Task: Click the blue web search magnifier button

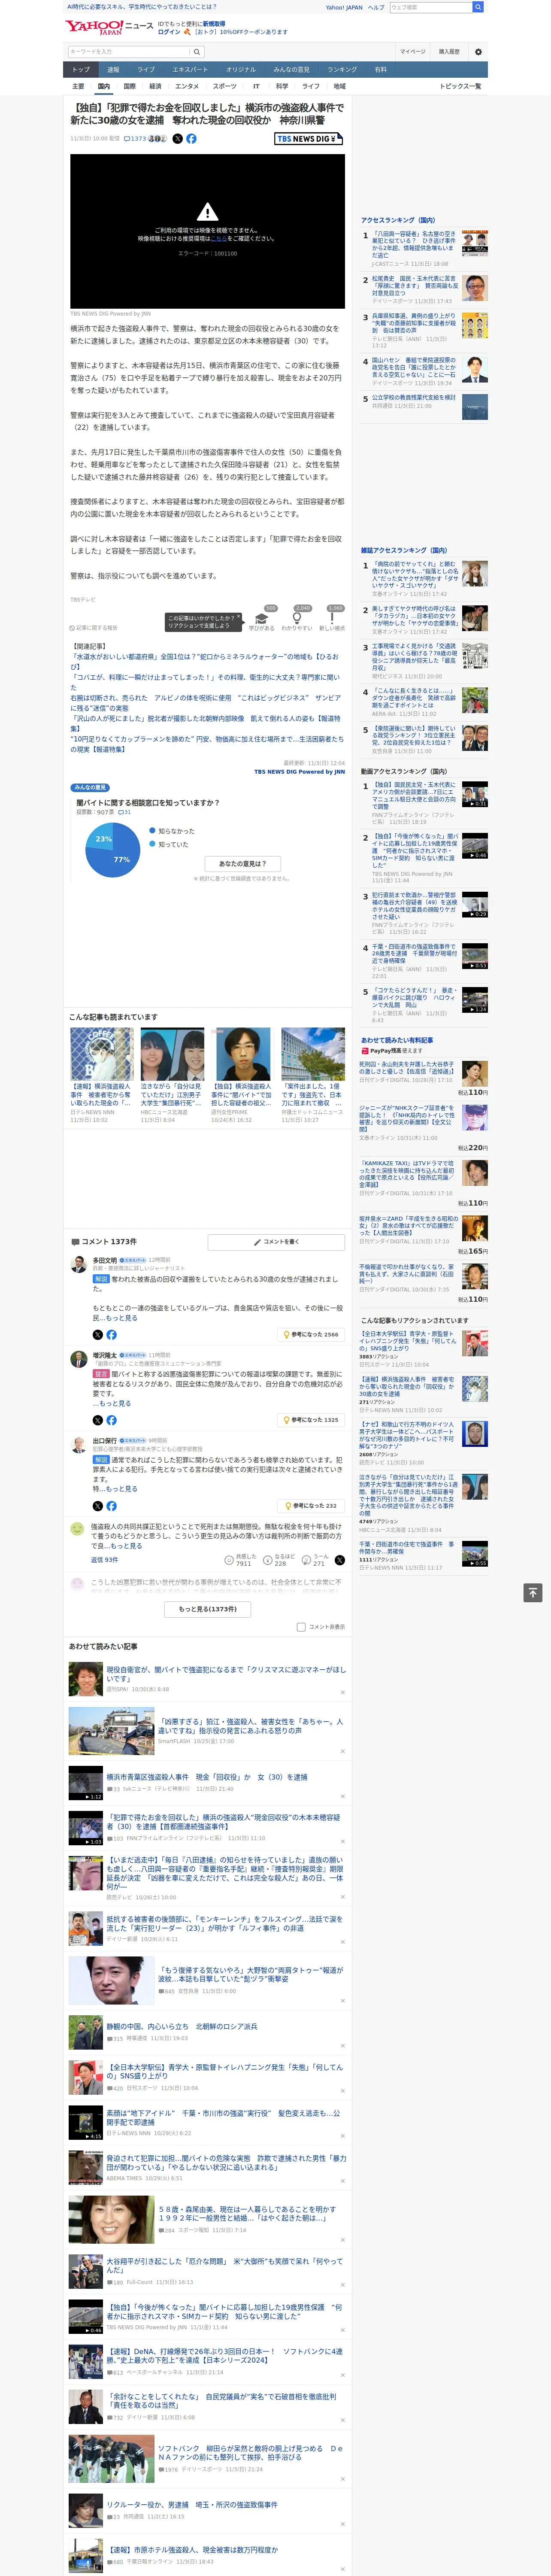Action: (478, 7)
